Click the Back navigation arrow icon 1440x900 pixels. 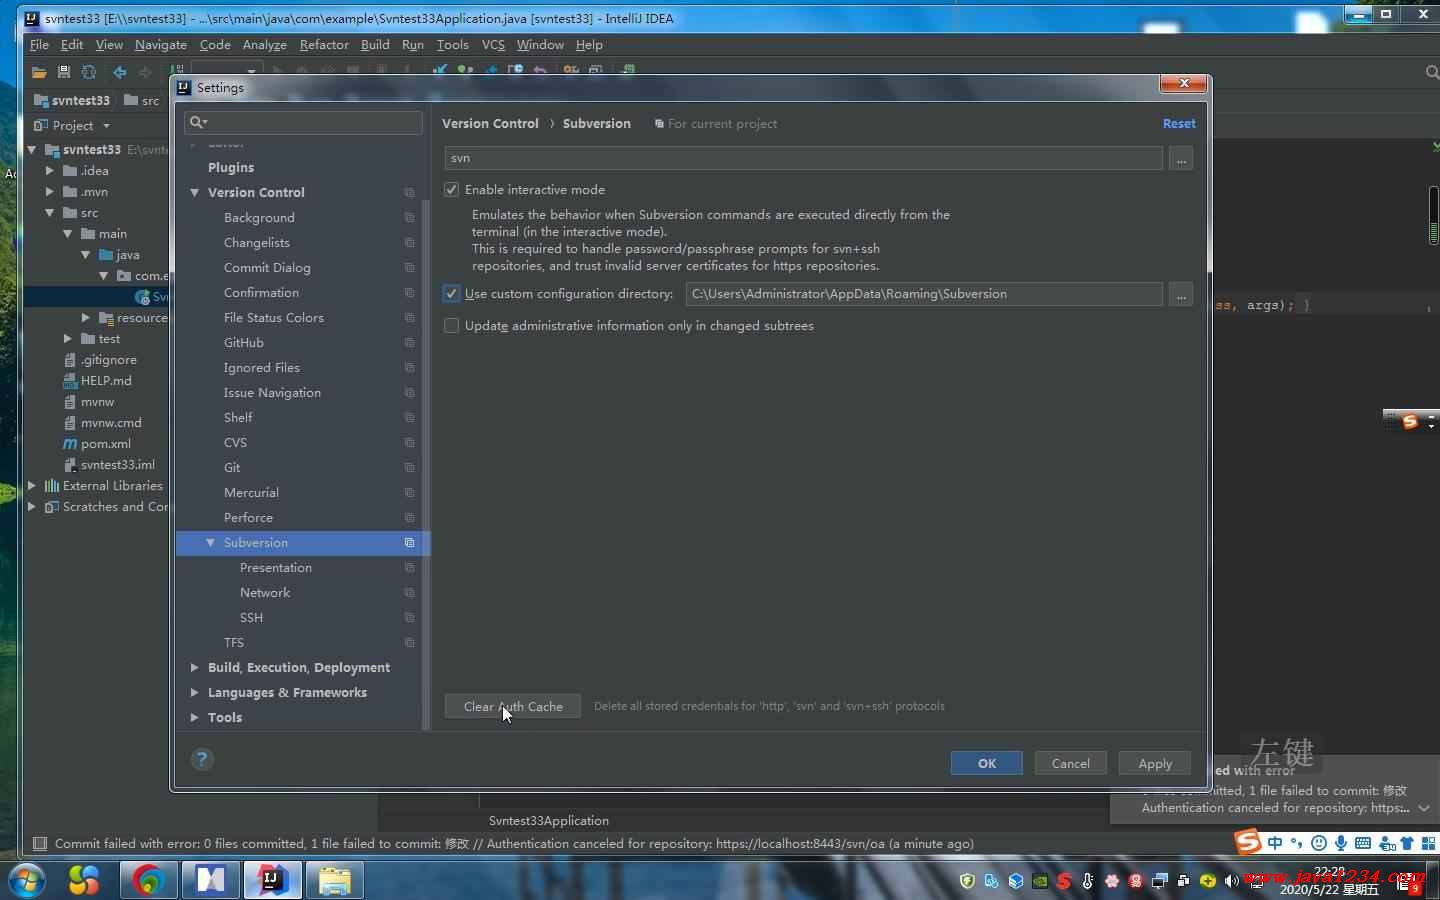(120, 72)
